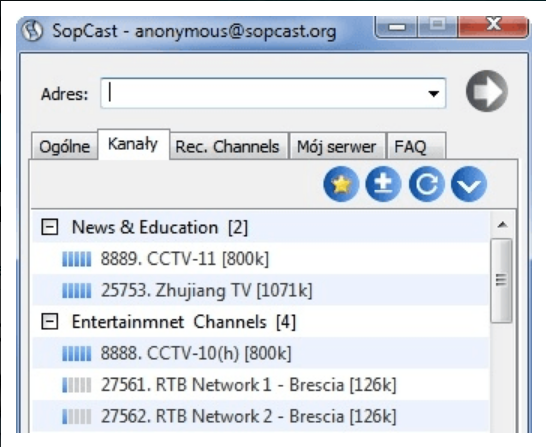This screenshot has width=546, height=447.
Task: Select the Kanały tab
Action: coord(133,144)
